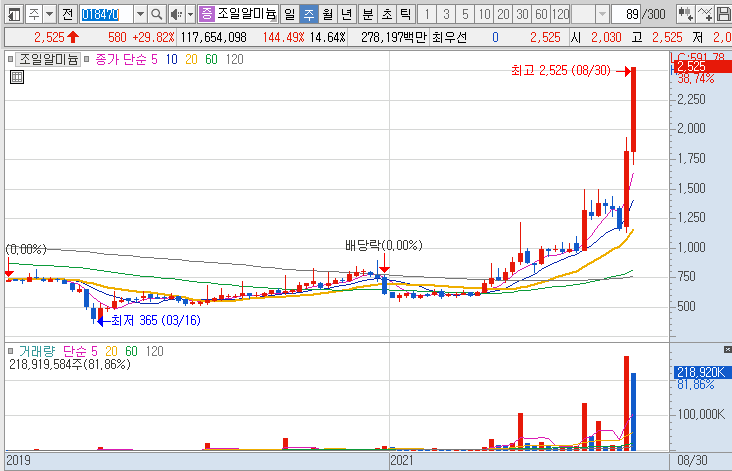Click the green 60 price moving average label

coord(211,59)
